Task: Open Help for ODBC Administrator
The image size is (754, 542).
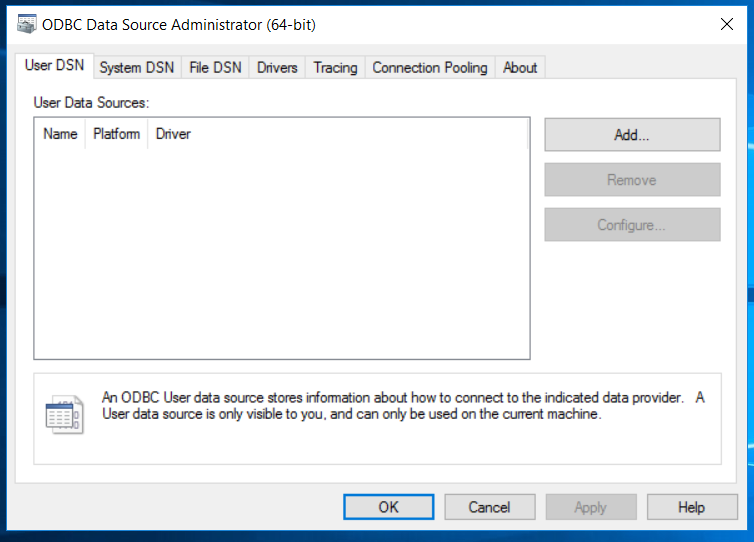Action: [692, 507]
